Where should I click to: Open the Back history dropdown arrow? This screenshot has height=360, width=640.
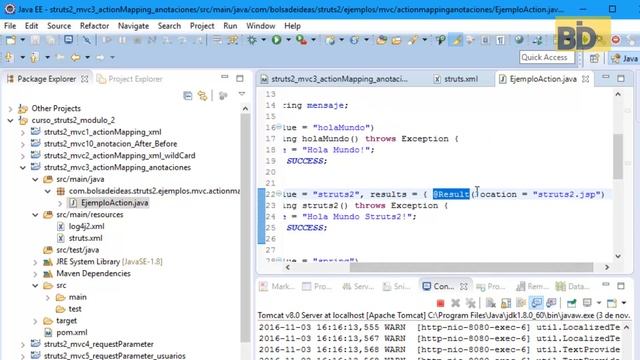point(87,58)
